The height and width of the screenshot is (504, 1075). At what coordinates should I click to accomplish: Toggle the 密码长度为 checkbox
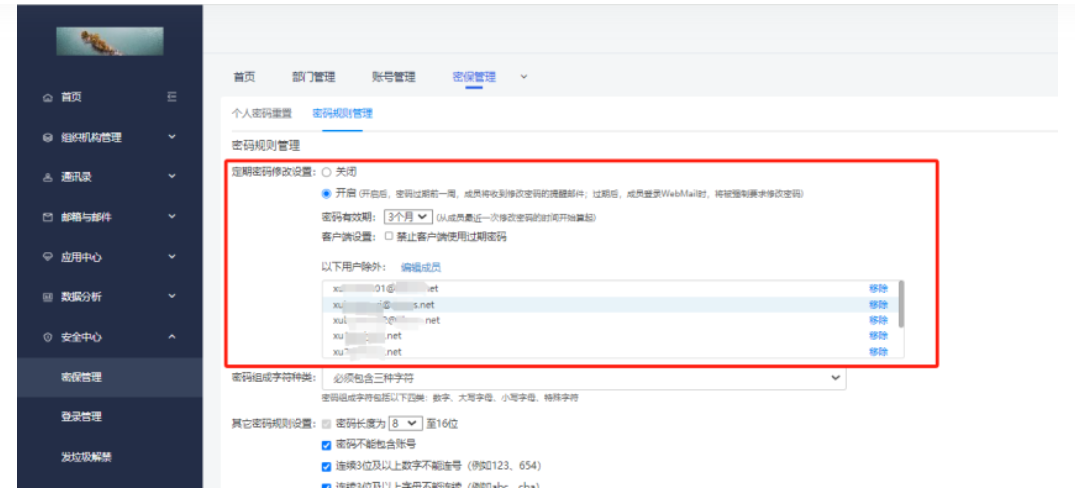coord(326,424)
